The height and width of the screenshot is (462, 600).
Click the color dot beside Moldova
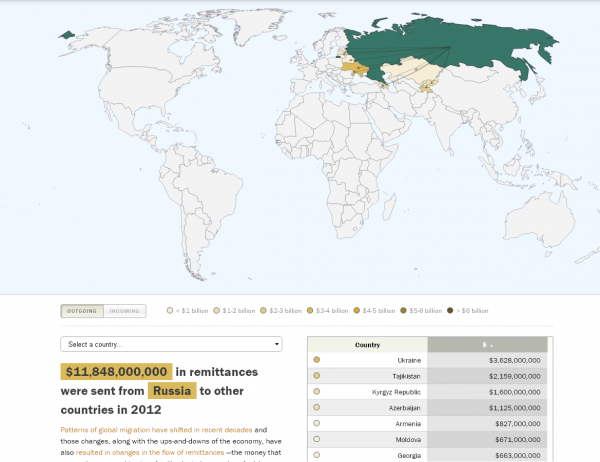pos(316,439)
